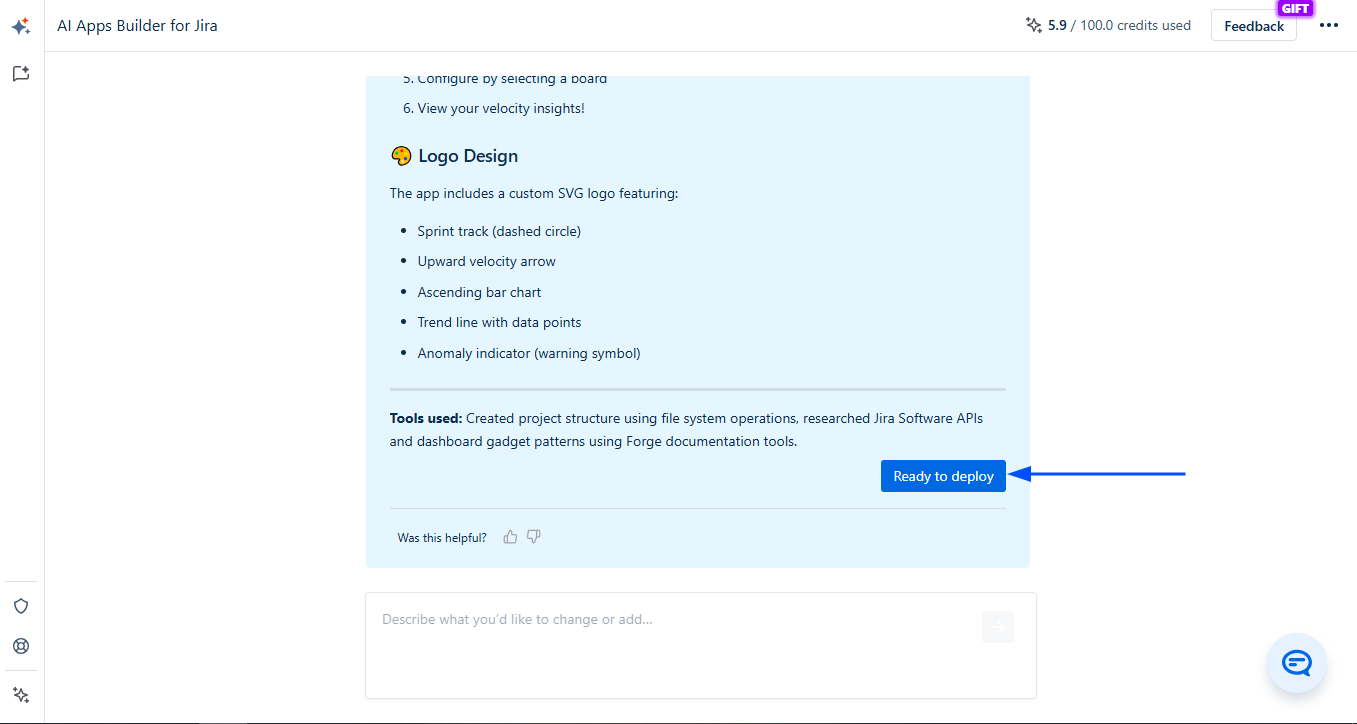Rate the response with thumbs down
Screen dimensions: 1357x724
tap(534, 537)
